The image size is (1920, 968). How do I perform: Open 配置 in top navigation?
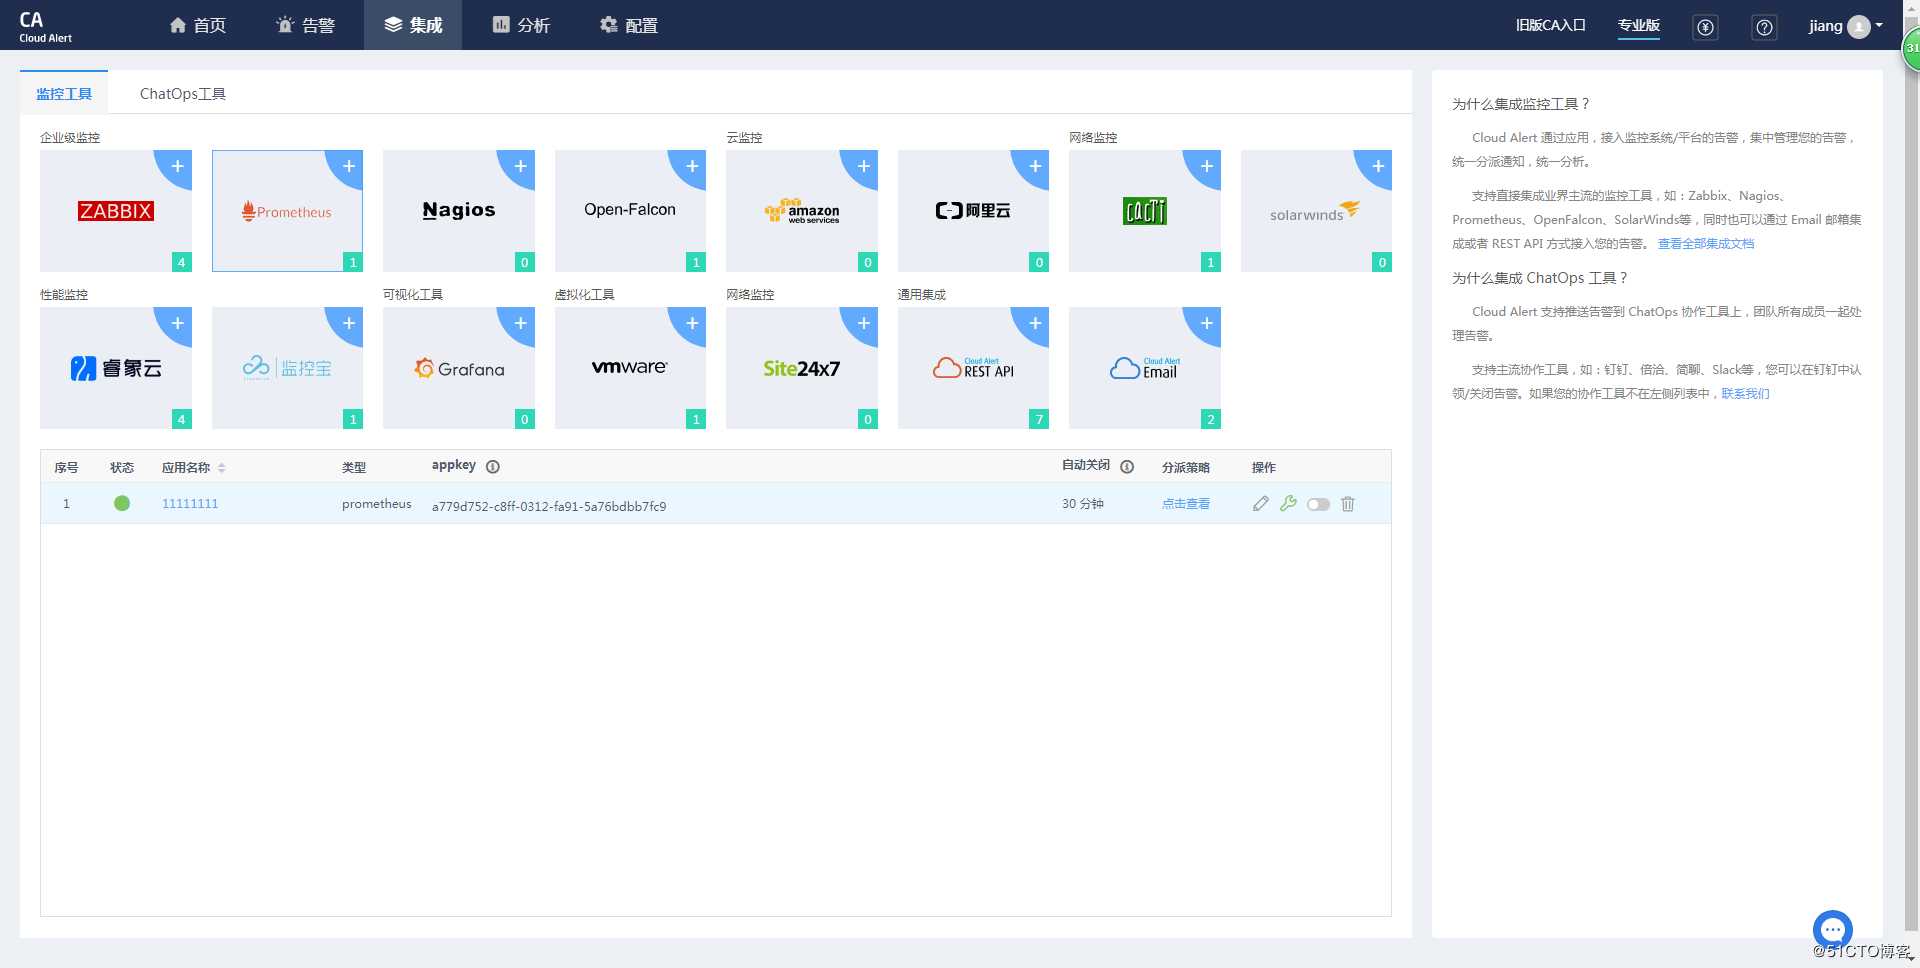pos(629,25)
